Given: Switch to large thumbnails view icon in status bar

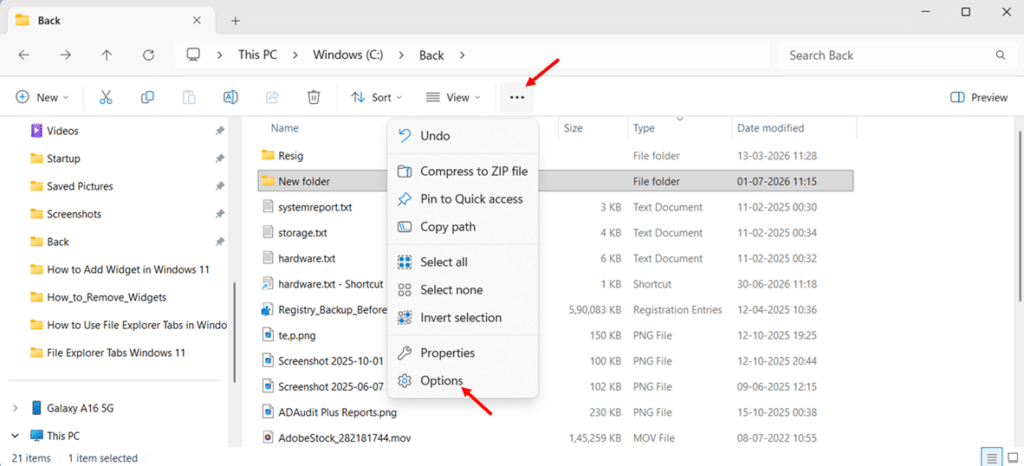Looking at the screenshot, I should coord(1011,457).
